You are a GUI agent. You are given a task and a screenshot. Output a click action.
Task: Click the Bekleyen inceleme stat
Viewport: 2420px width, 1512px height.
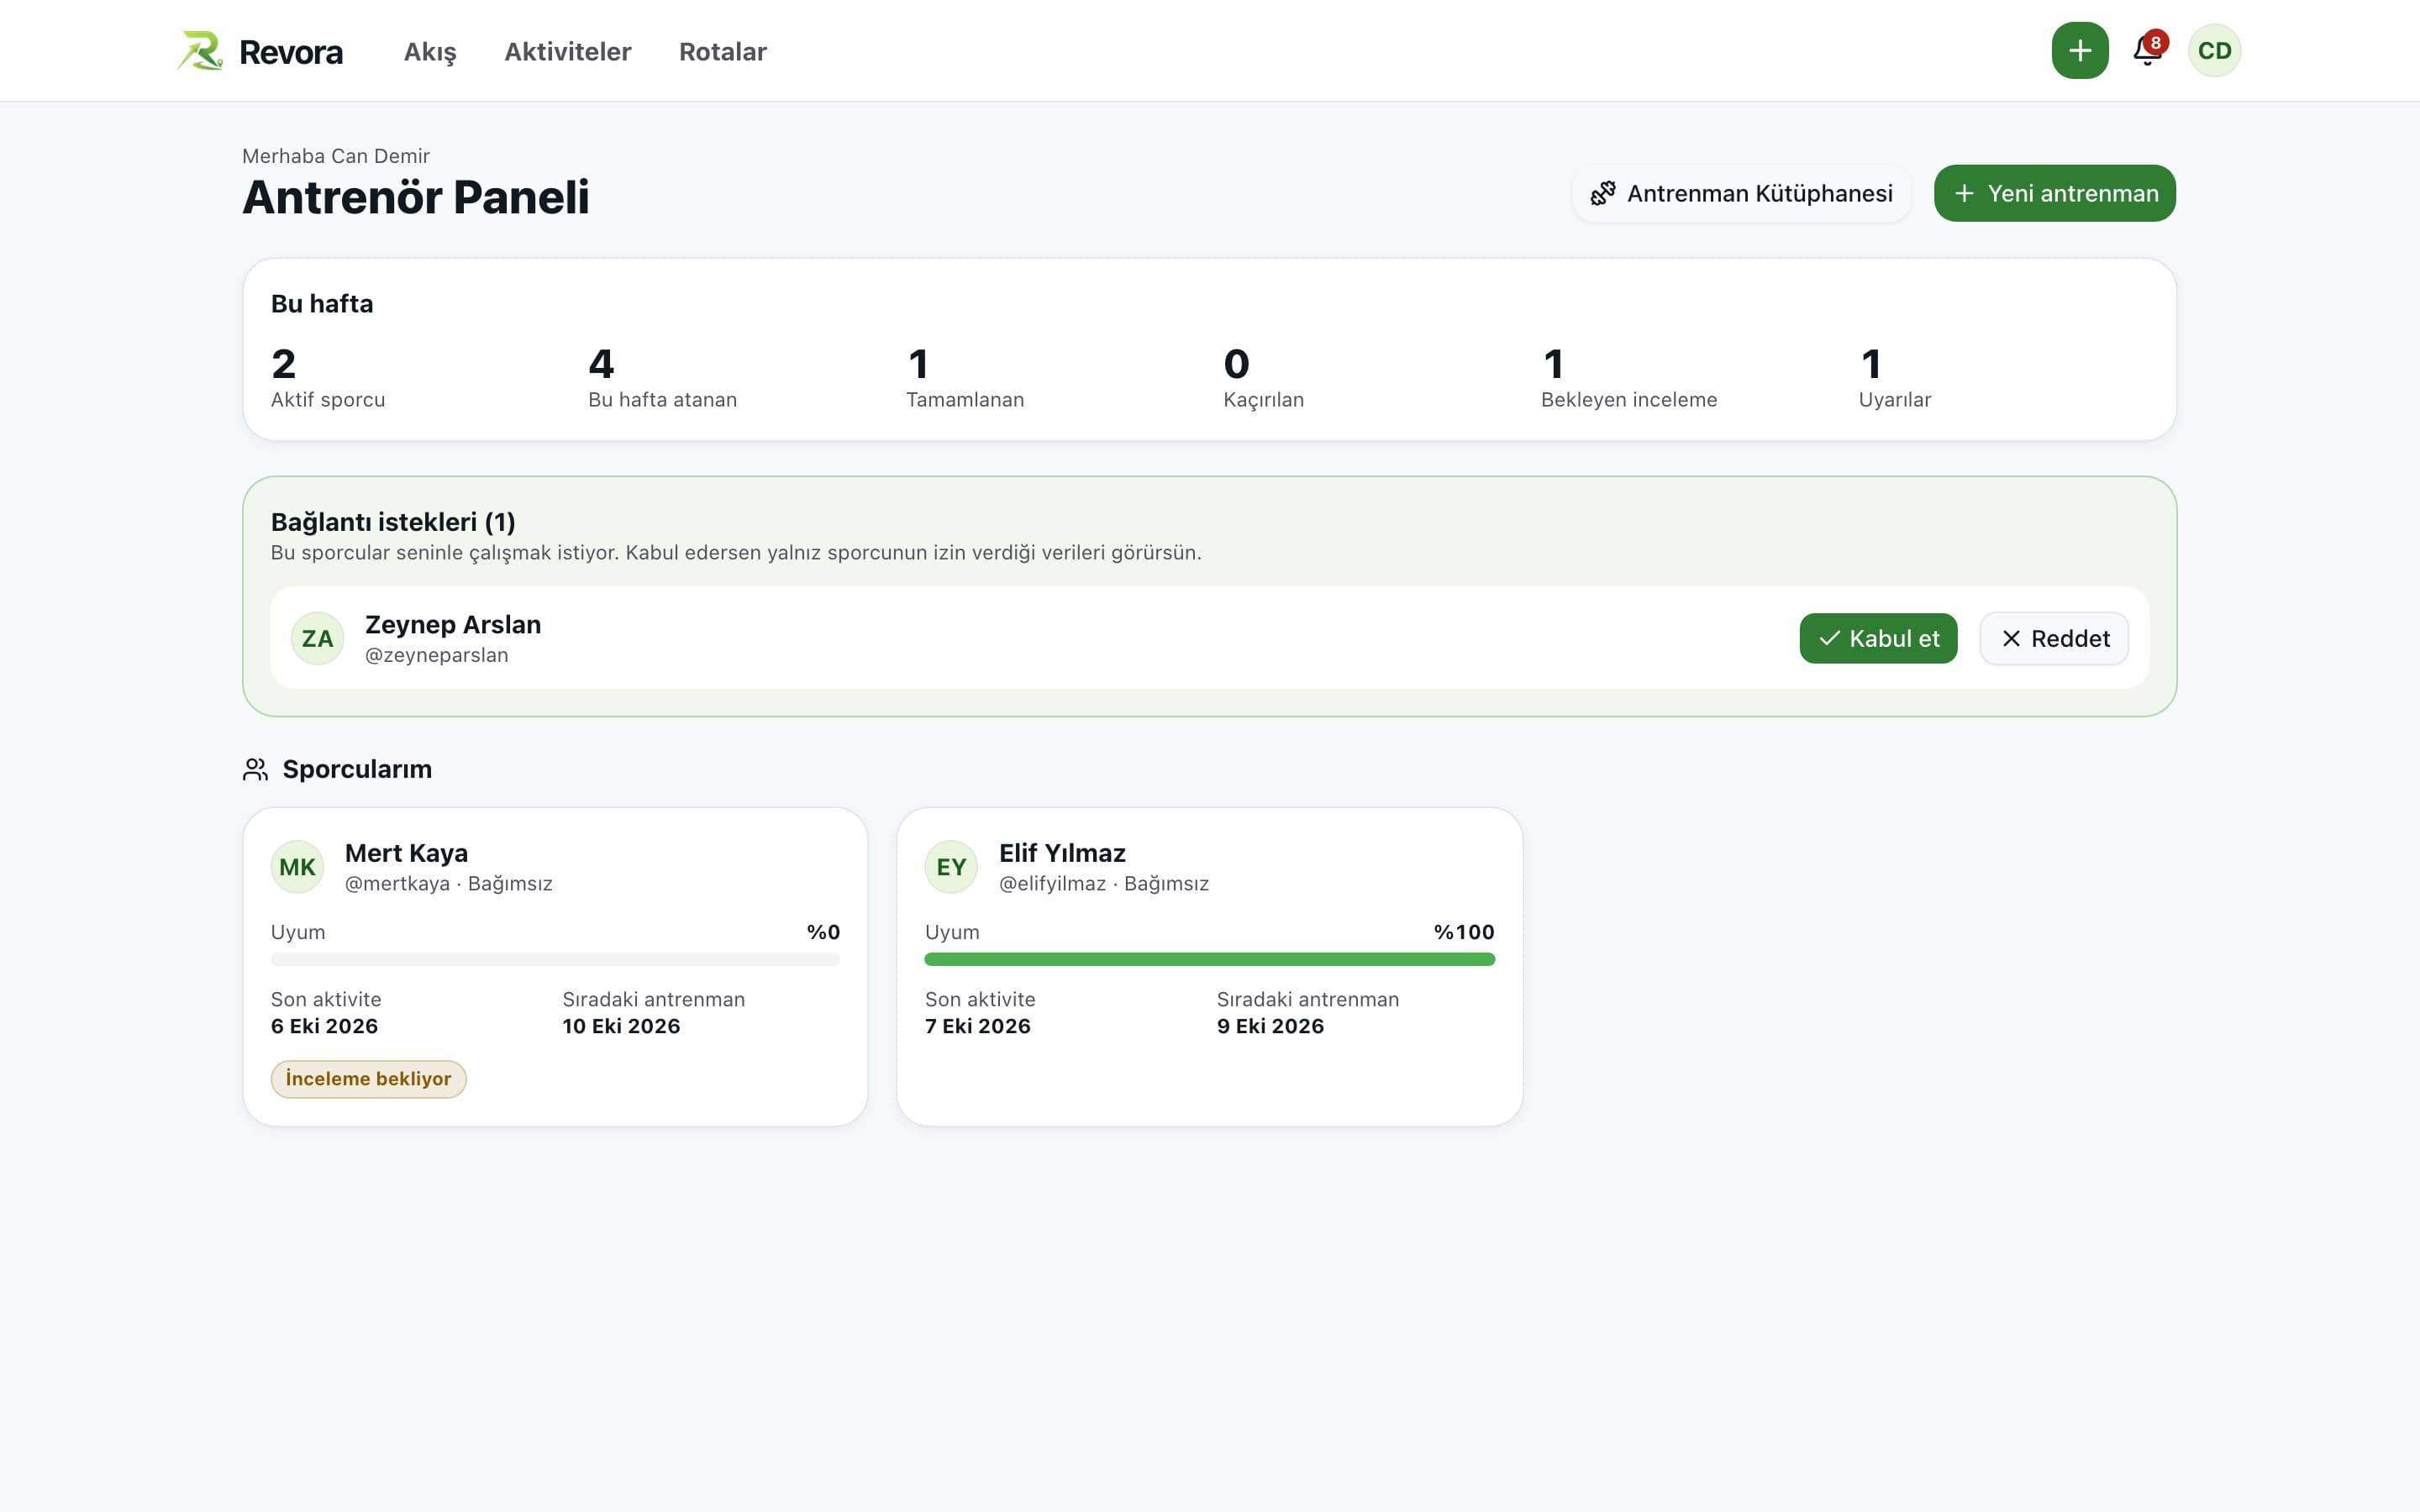[x=1629, y=377]
